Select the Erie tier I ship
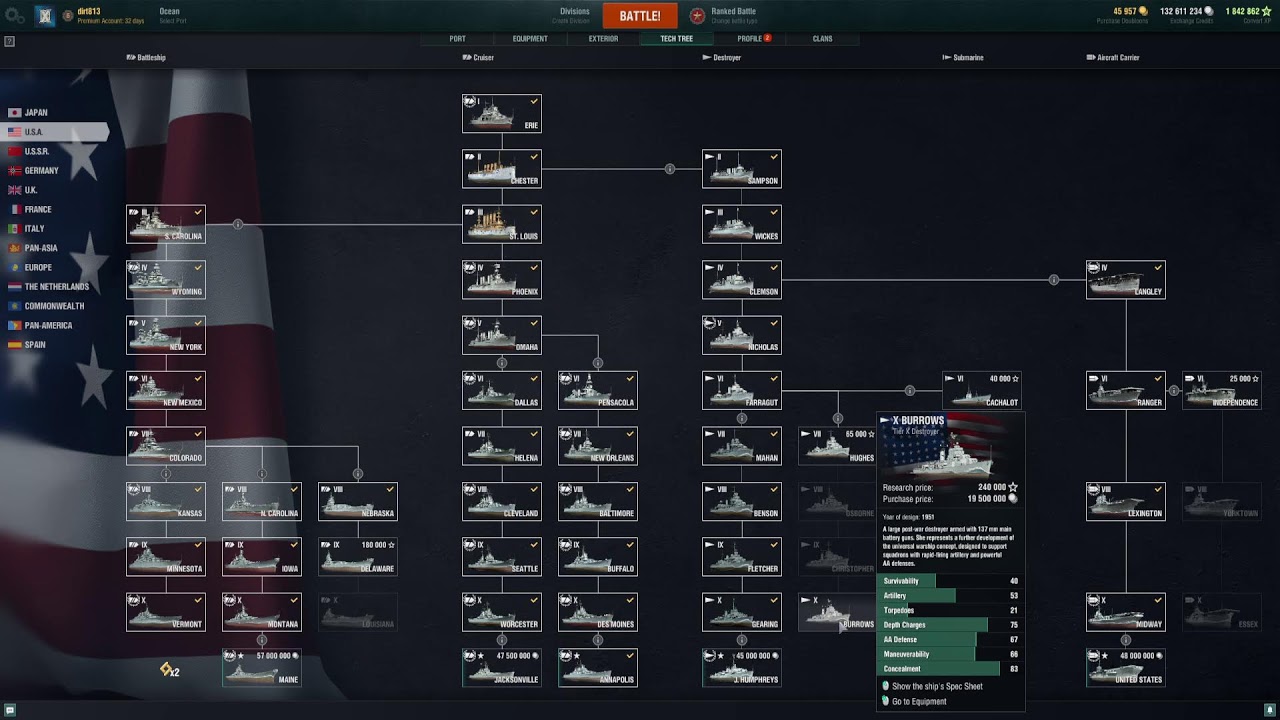 pos(502,114)
